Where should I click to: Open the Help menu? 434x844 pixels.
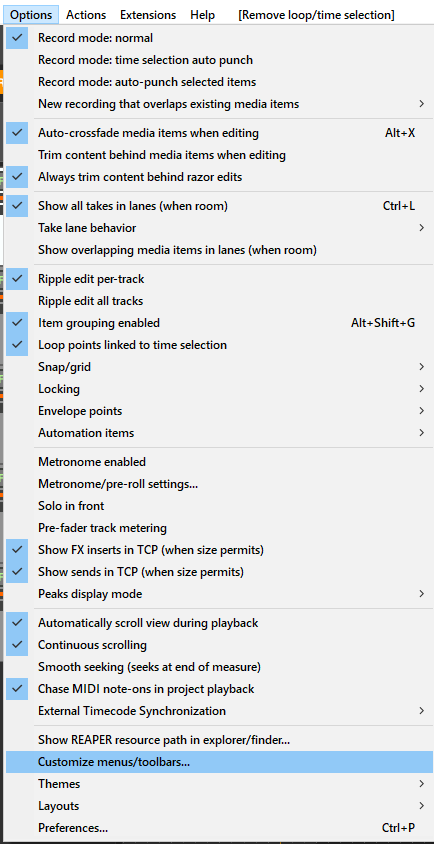pyautogui.click(x=202, y=15)
